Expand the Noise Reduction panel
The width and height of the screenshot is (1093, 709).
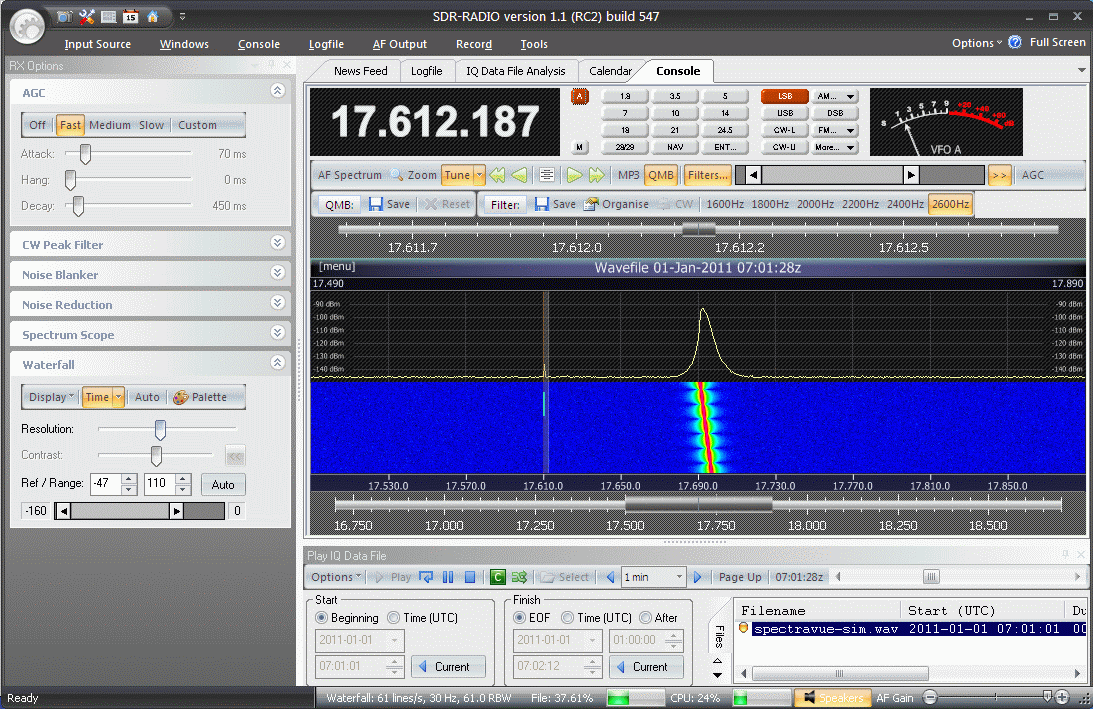pos(277,303)
